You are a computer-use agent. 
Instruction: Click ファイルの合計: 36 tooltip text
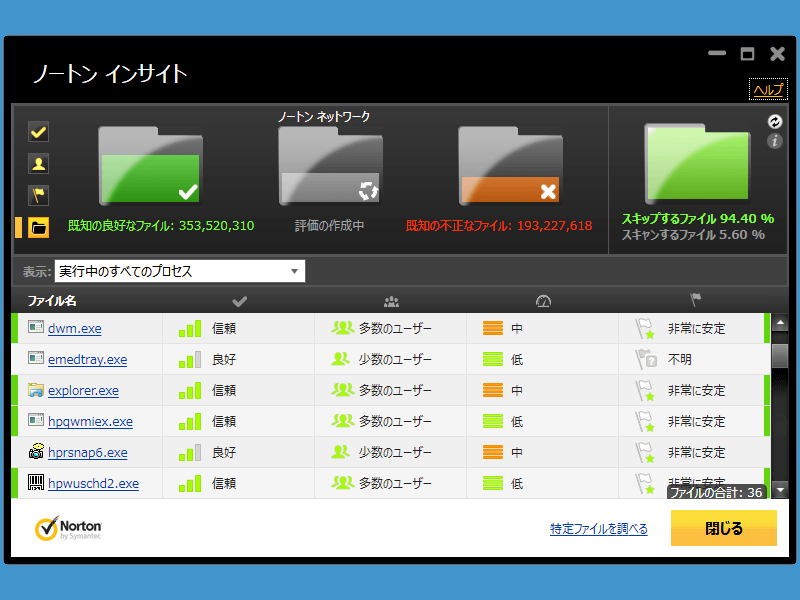pyautogui.click(x=716, y=492)
